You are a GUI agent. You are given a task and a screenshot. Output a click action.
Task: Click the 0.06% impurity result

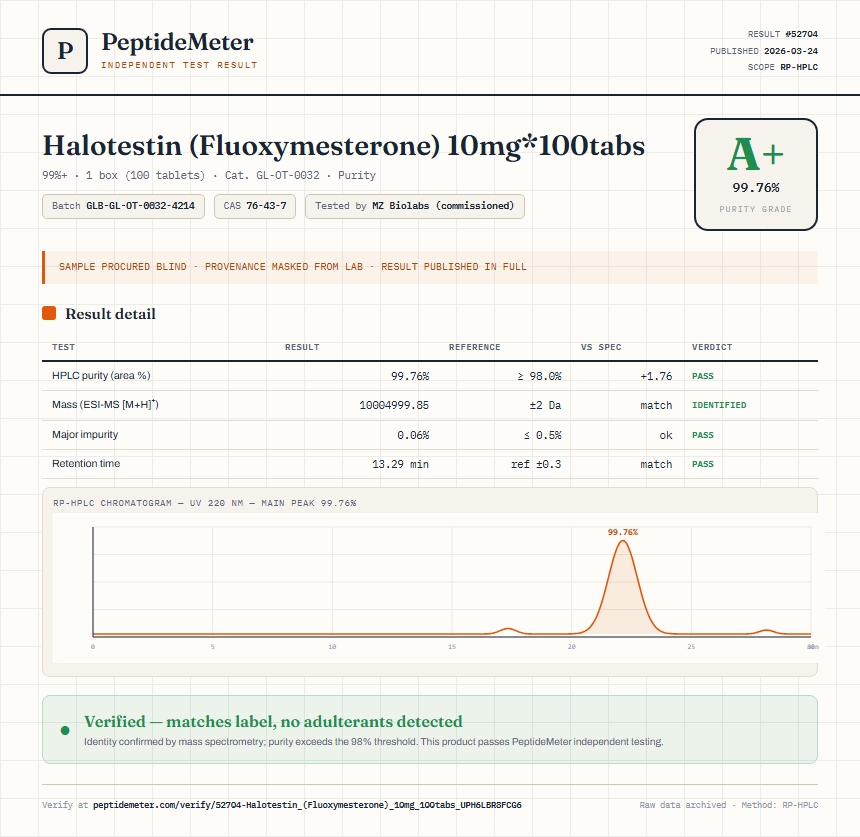coord(413,435)
